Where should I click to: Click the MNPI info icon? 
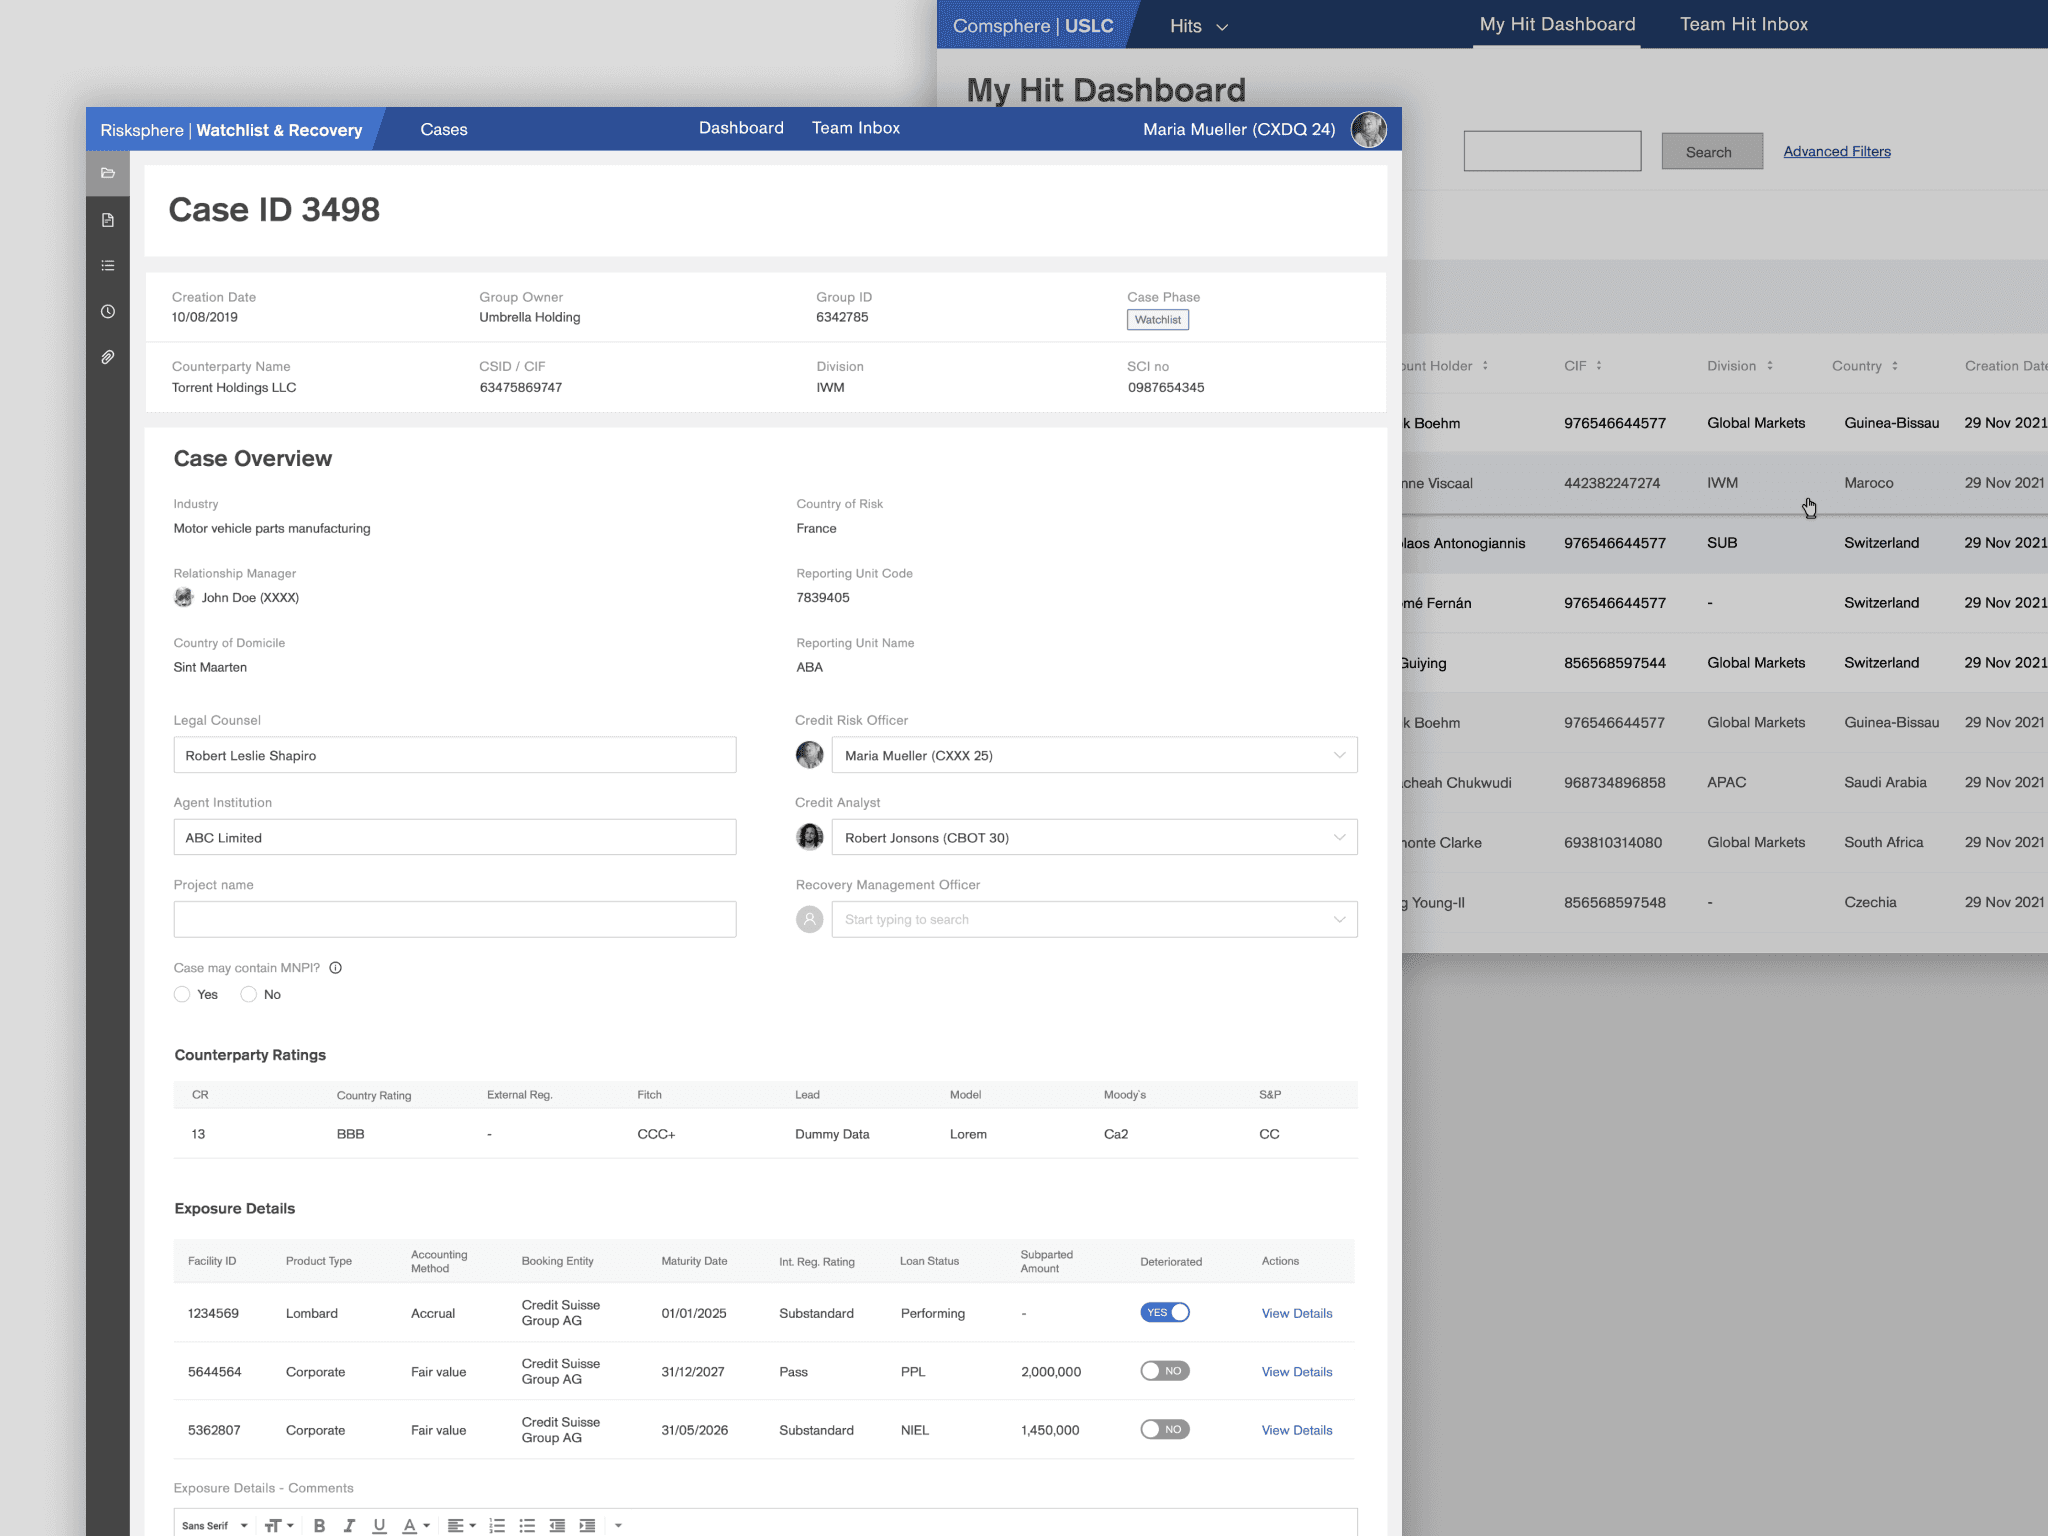(336, 968)
